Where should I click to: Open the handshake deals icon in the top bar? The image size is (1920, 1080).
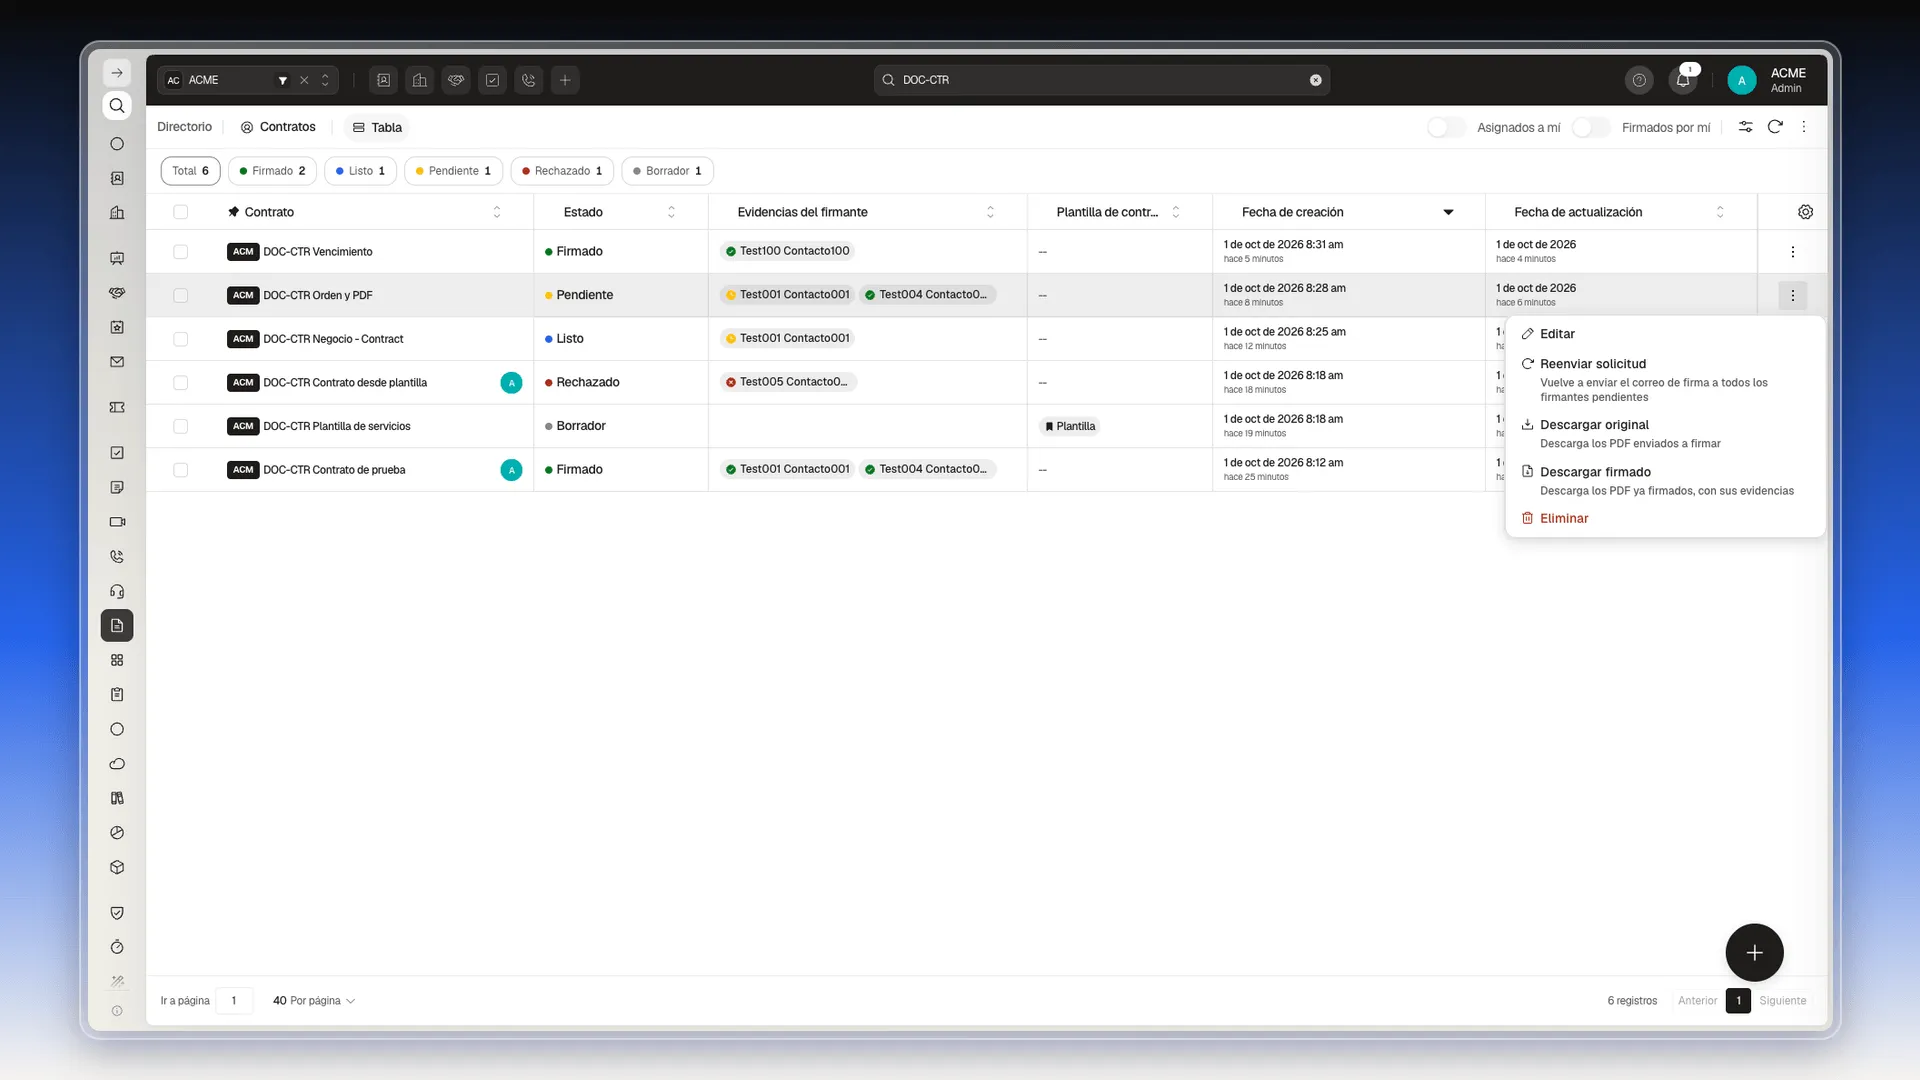[456, 80]
